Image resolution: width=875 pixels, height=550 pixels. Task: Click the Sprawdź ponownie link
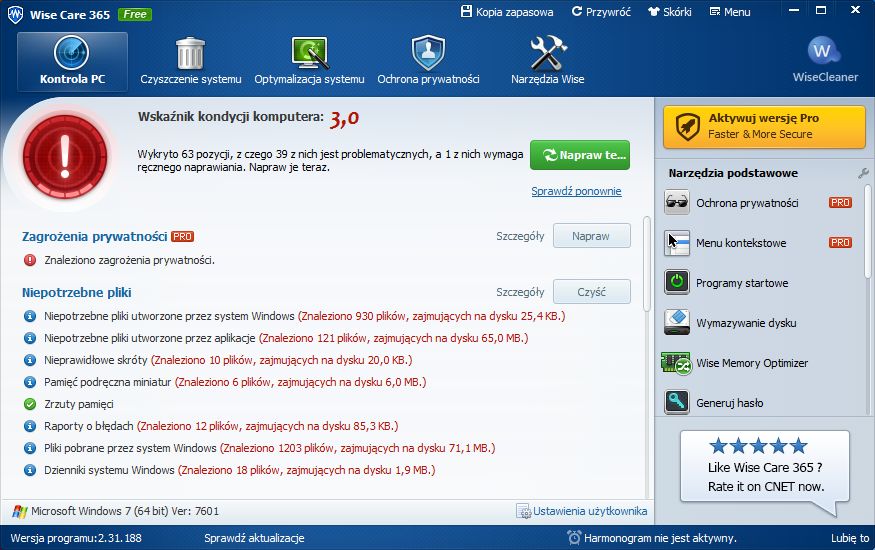(x=576, y=191)
